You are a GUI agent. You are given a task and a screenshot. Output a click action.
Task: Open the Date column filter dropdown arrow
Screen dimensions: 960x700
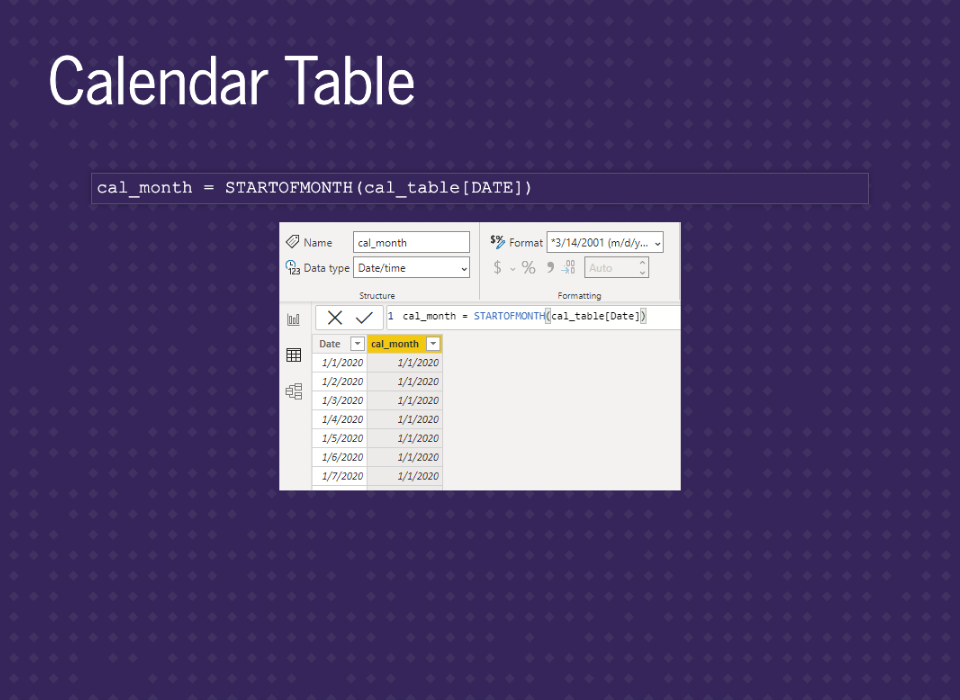pyautogui.click(x=357, y=344)
